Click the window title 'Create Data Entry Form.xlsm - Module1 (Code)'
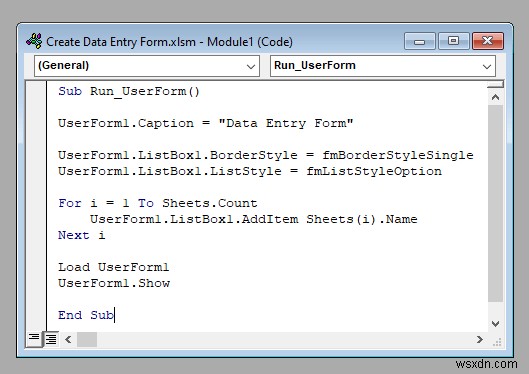This screenshot has height=374, width=529. [169, 42]
